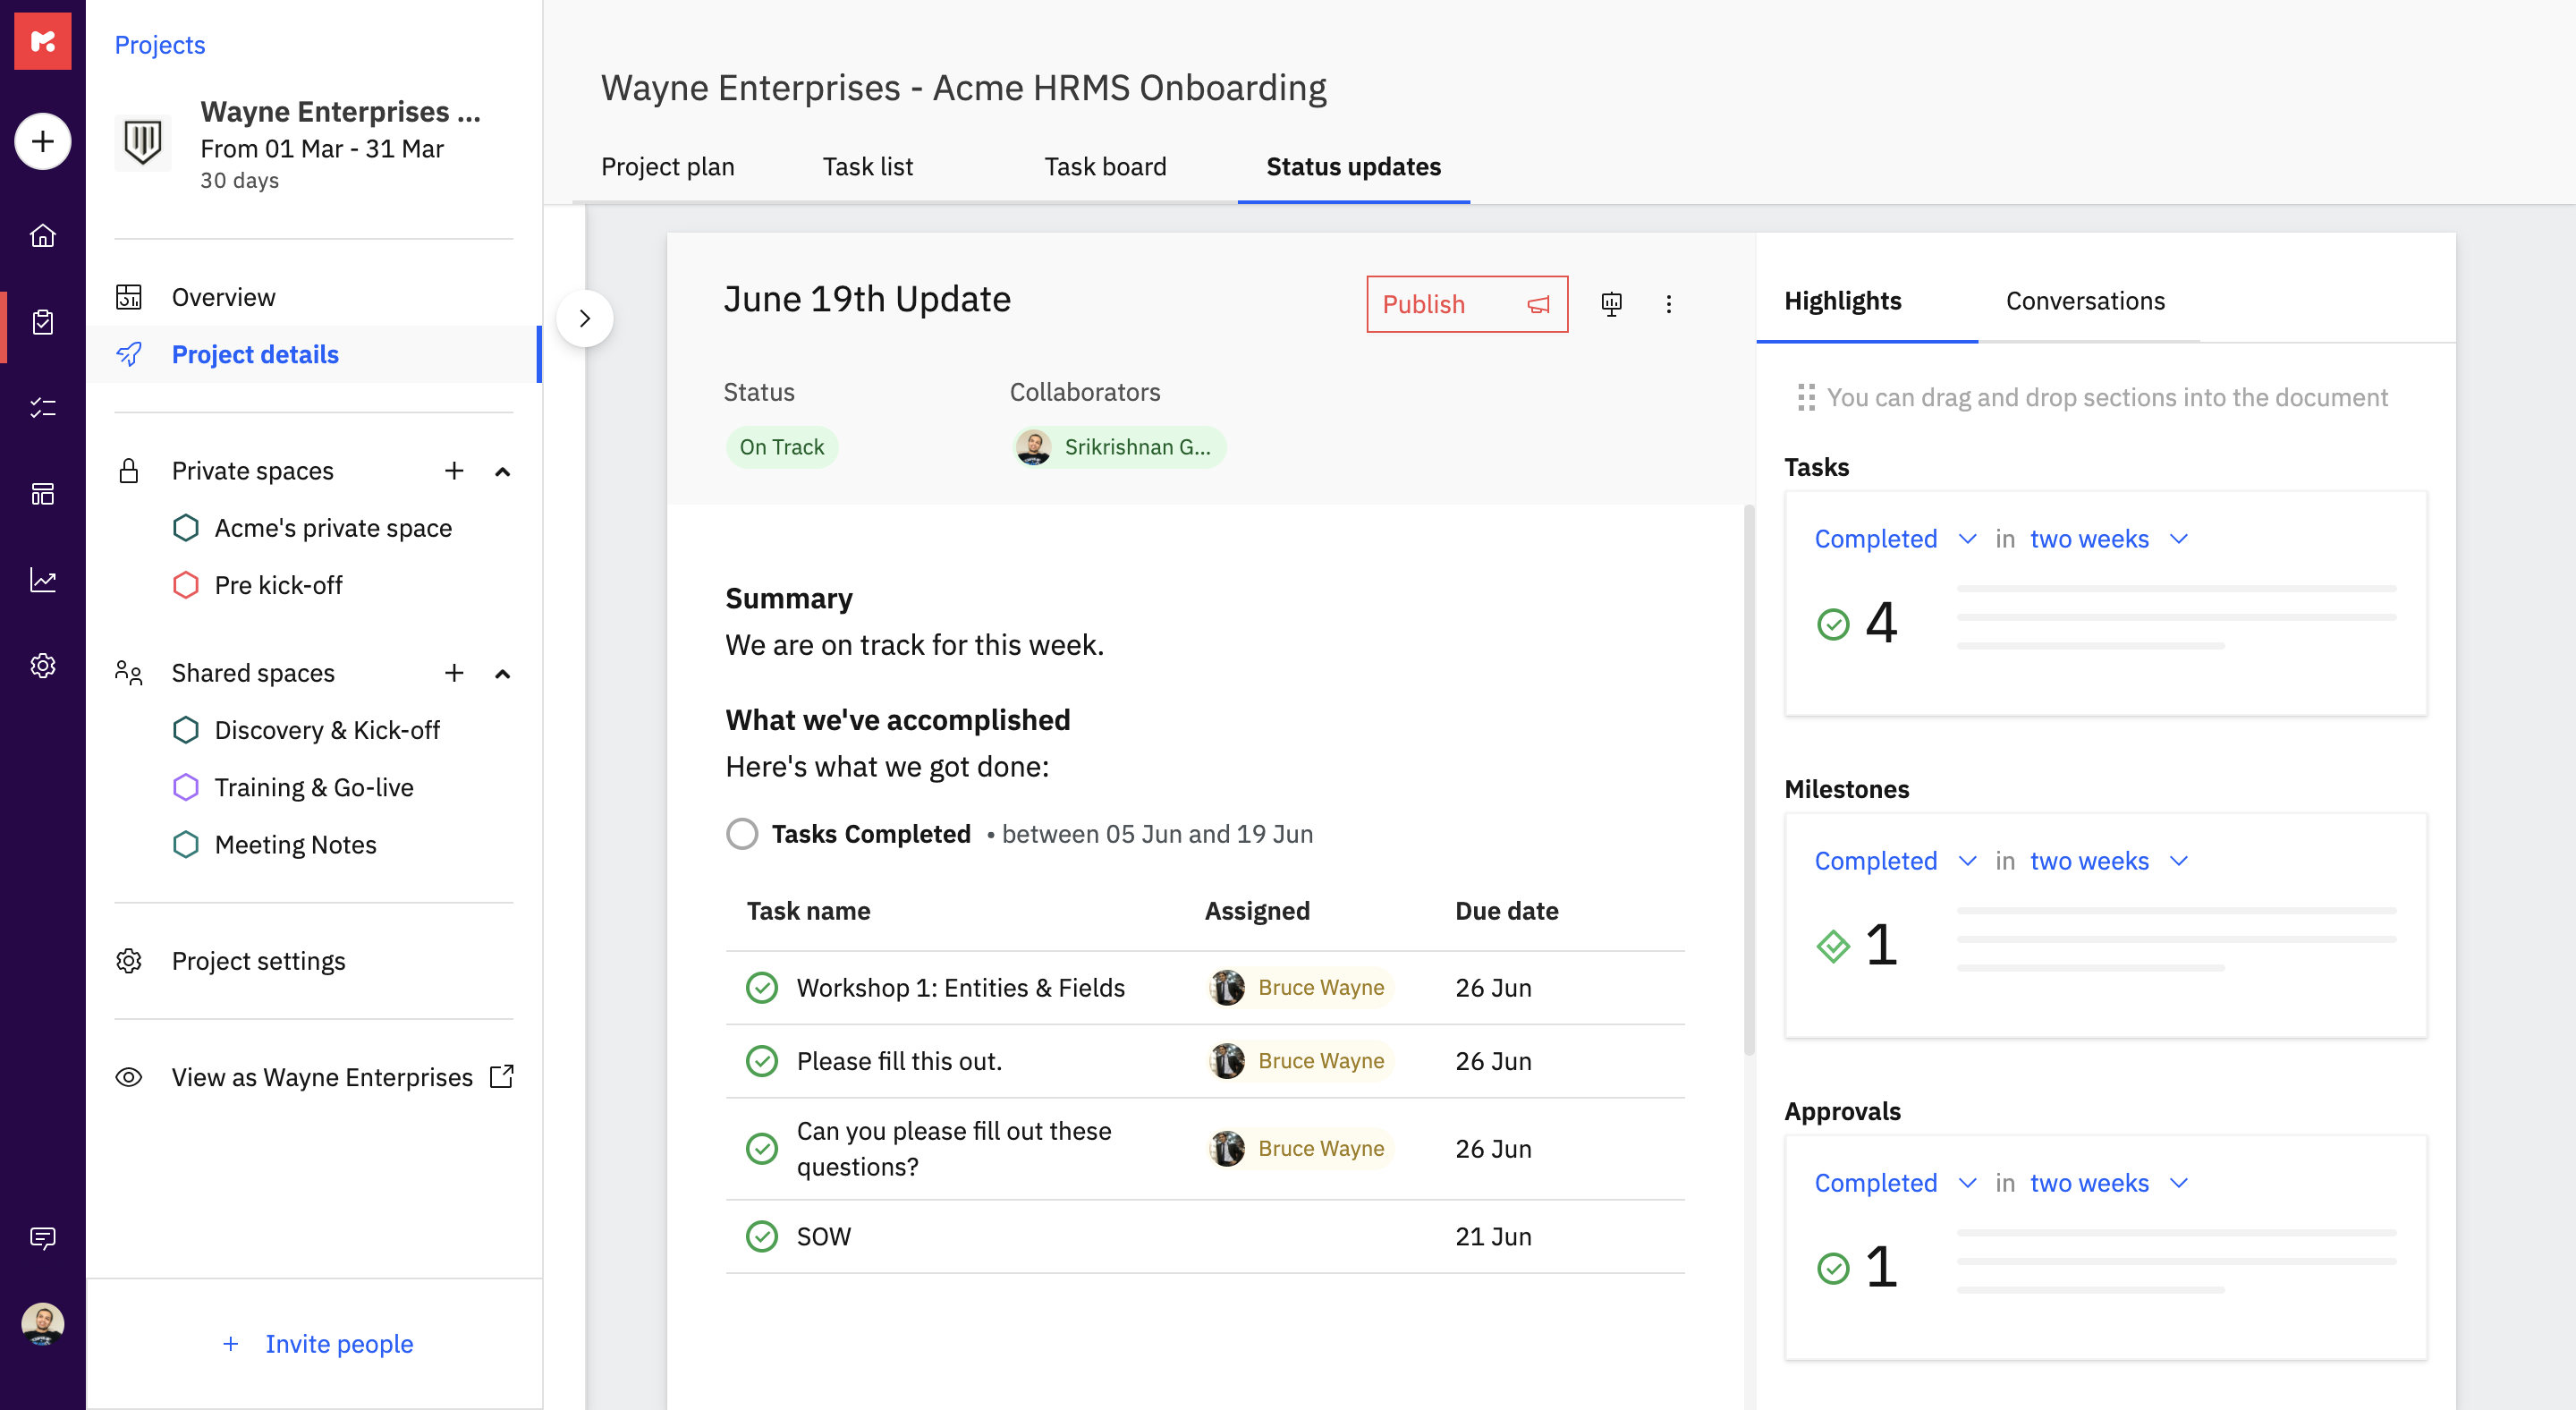Click the diamond milestone icon in Milestones card
The image size is (2576, 1410).
click(1832, 945)
